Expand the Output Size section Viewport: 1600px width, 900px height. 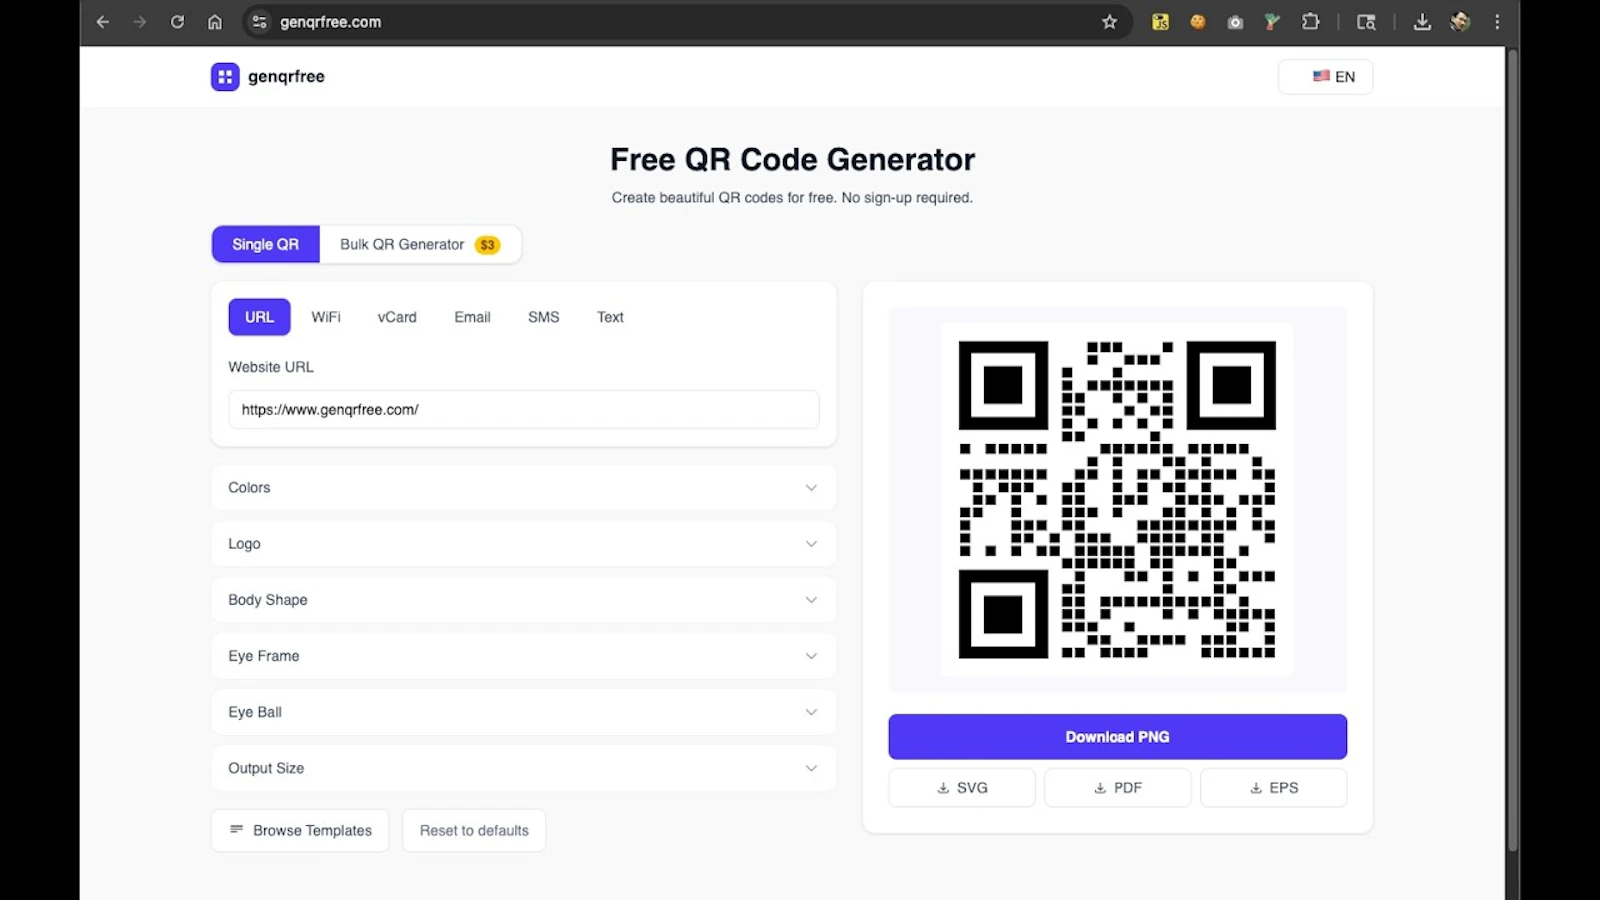[524, 768]
